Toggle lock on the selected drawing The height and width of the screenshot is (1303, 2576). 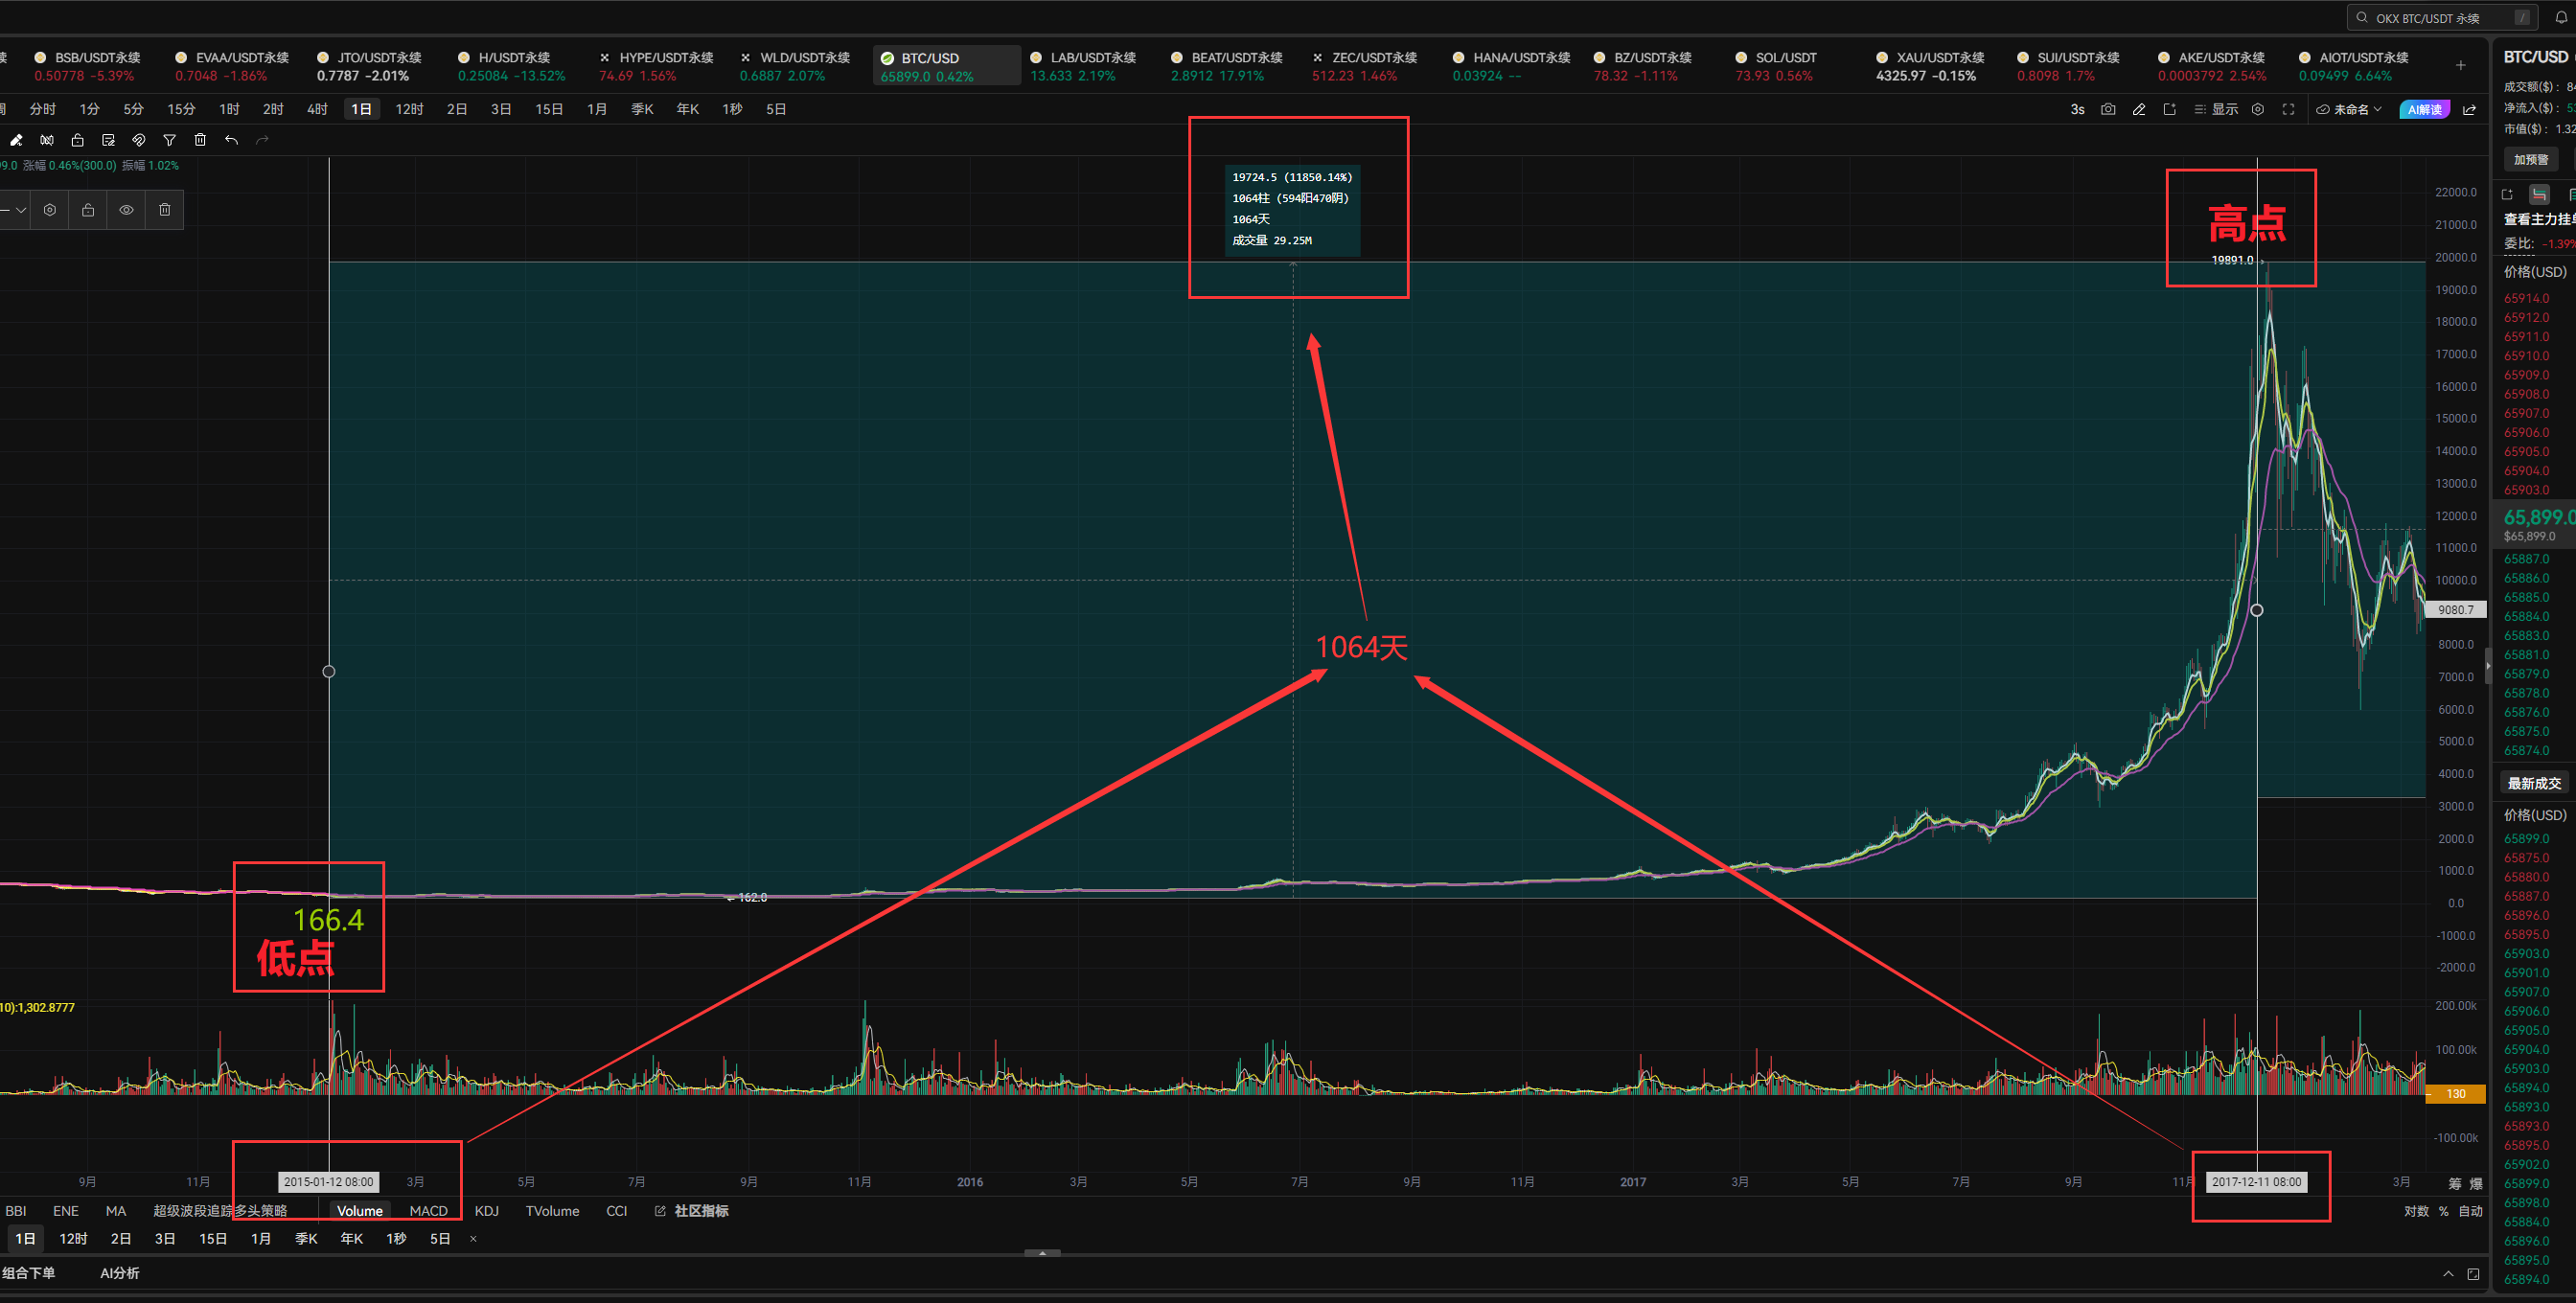(x=88, y=210)
